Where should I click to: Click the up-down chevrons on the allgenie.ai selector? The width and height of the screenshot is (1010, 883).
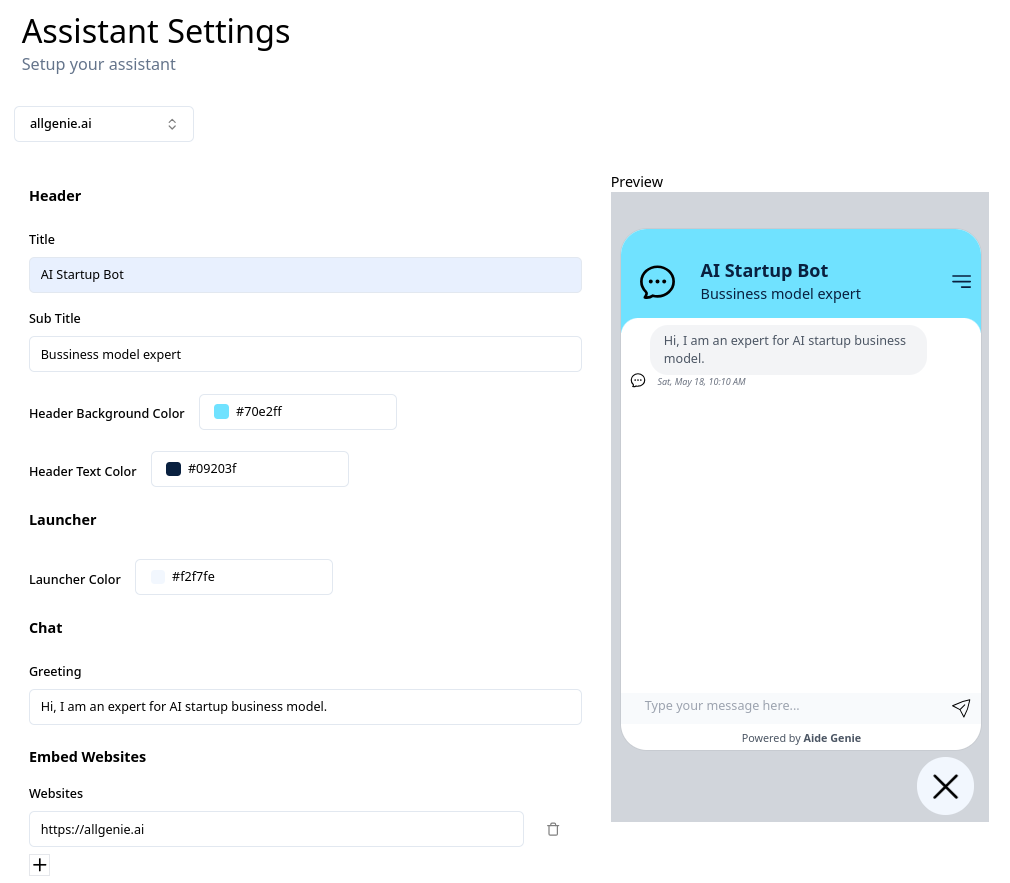(x=172, y=123)
